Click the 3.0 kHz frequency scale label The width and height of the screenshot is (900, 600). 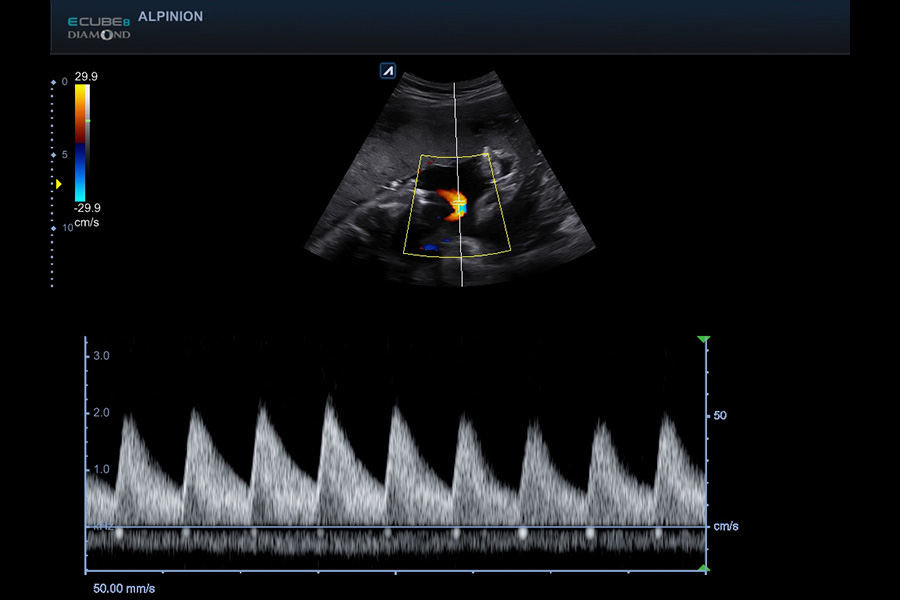(x=101, y=356)
